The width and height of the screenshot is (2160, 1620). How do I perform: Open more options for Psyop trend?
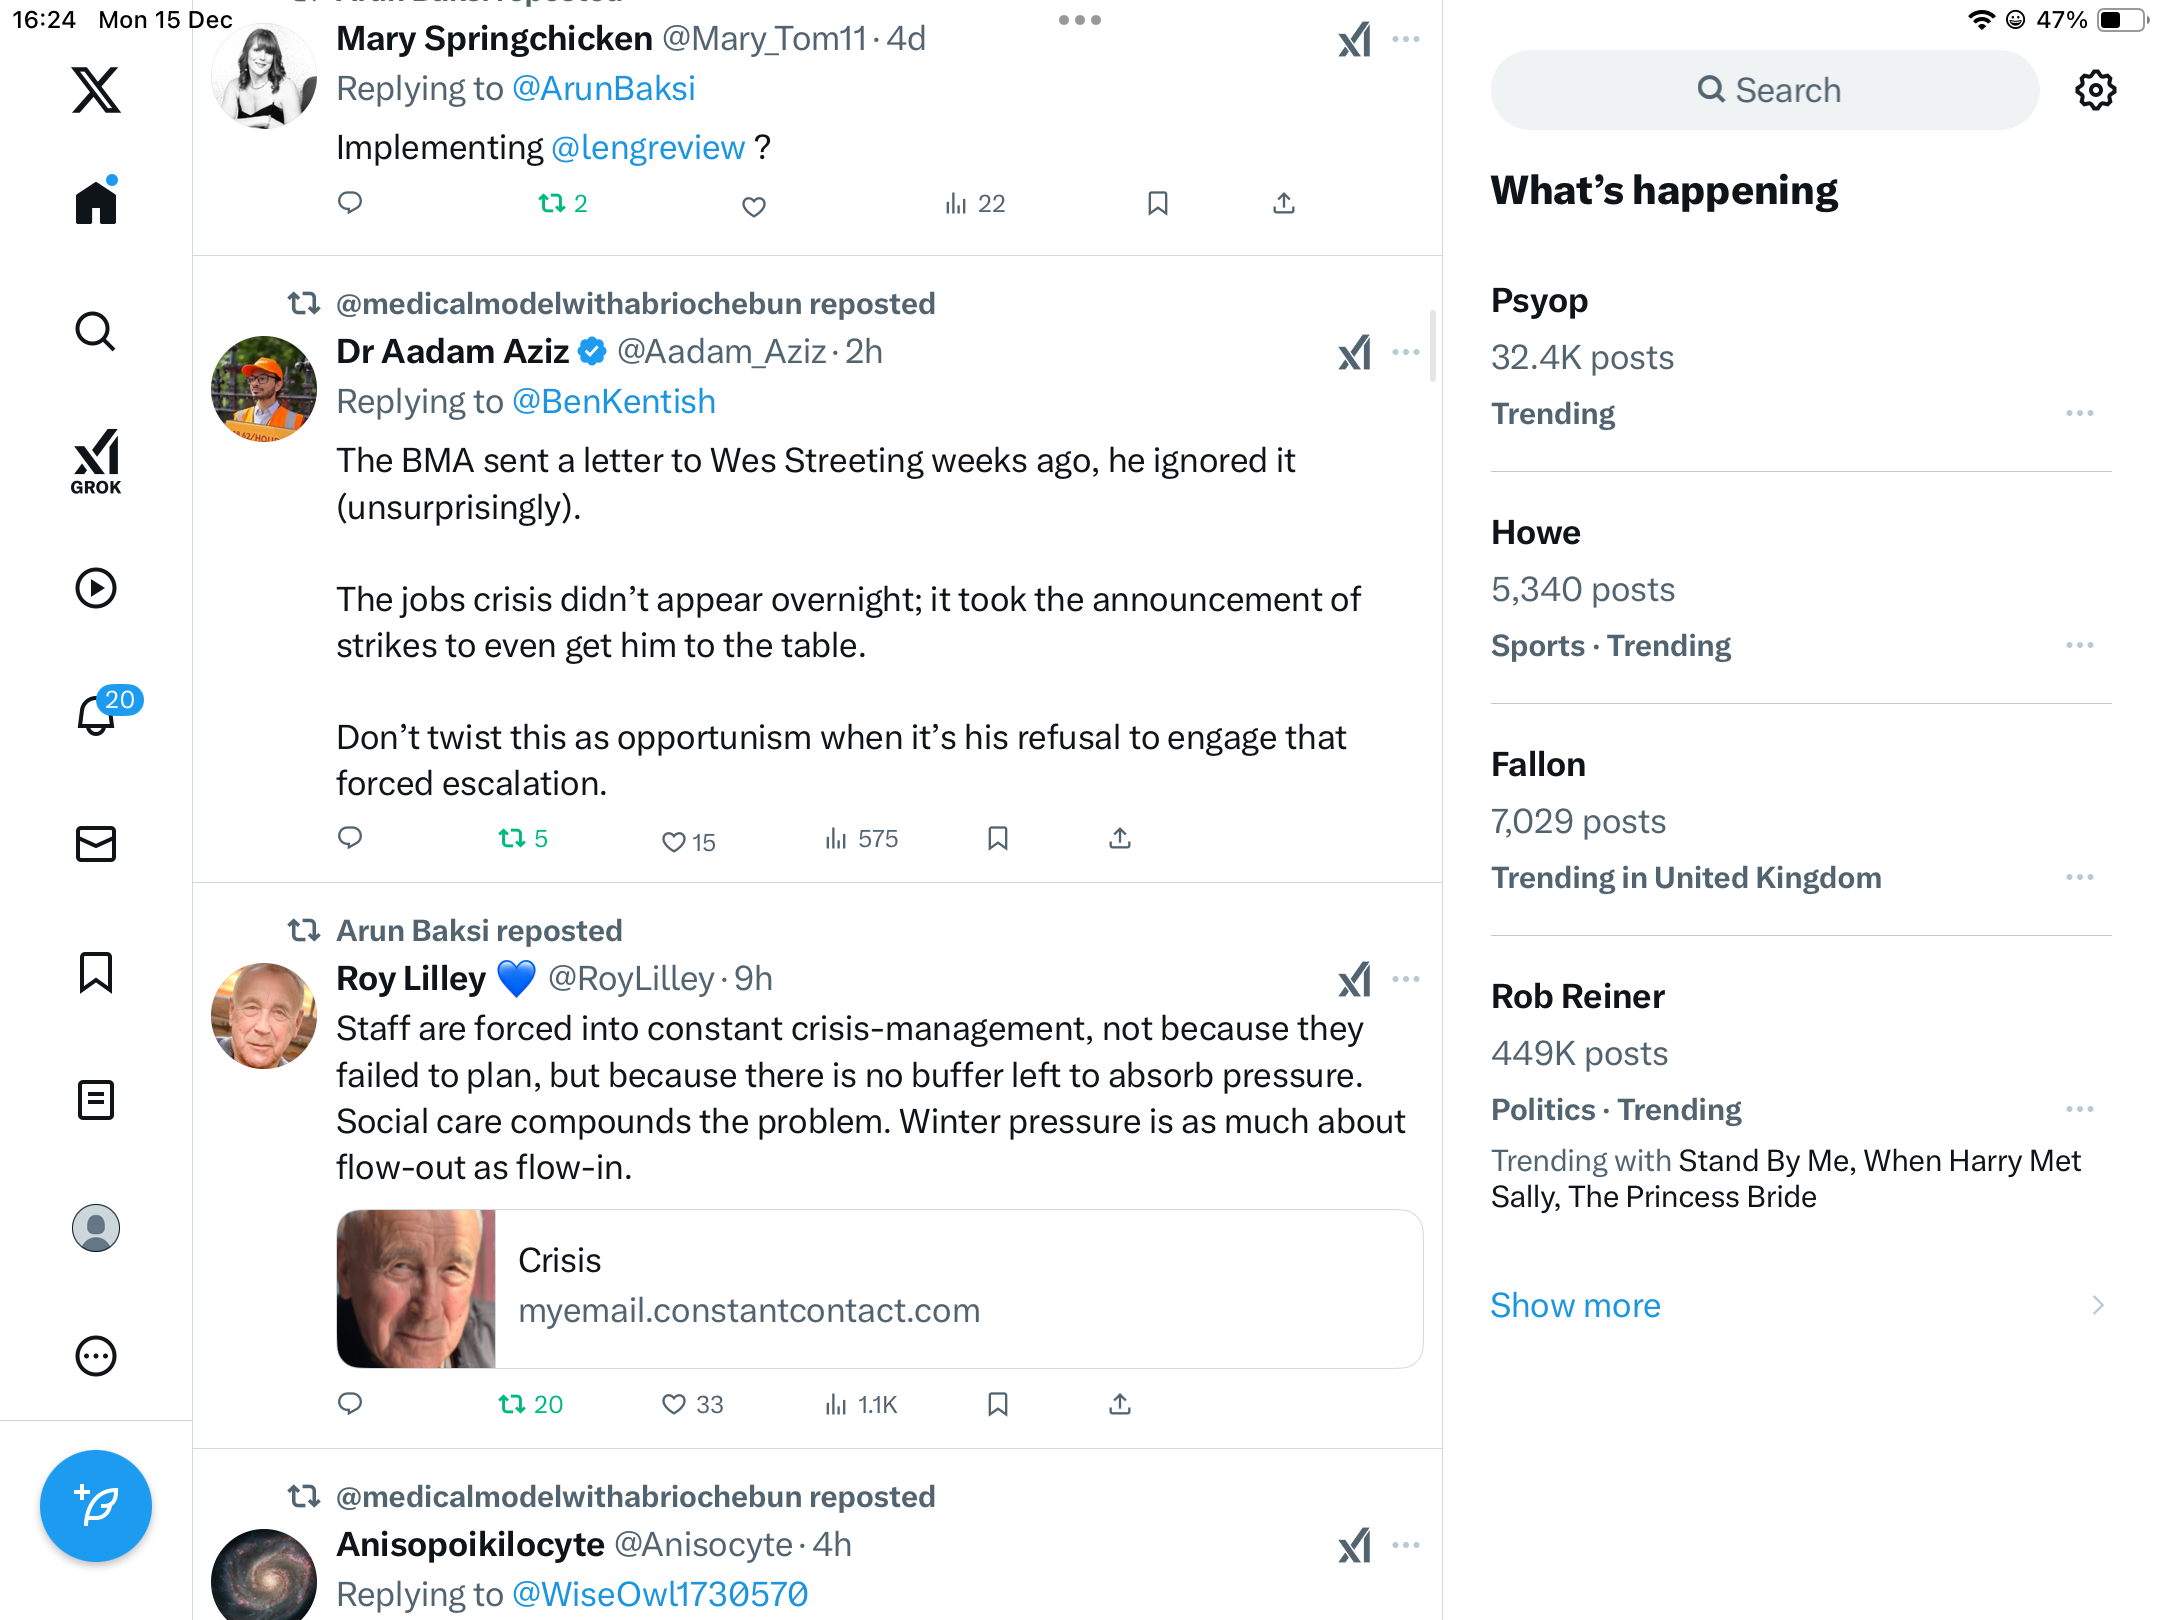[x=2079, y=413]
